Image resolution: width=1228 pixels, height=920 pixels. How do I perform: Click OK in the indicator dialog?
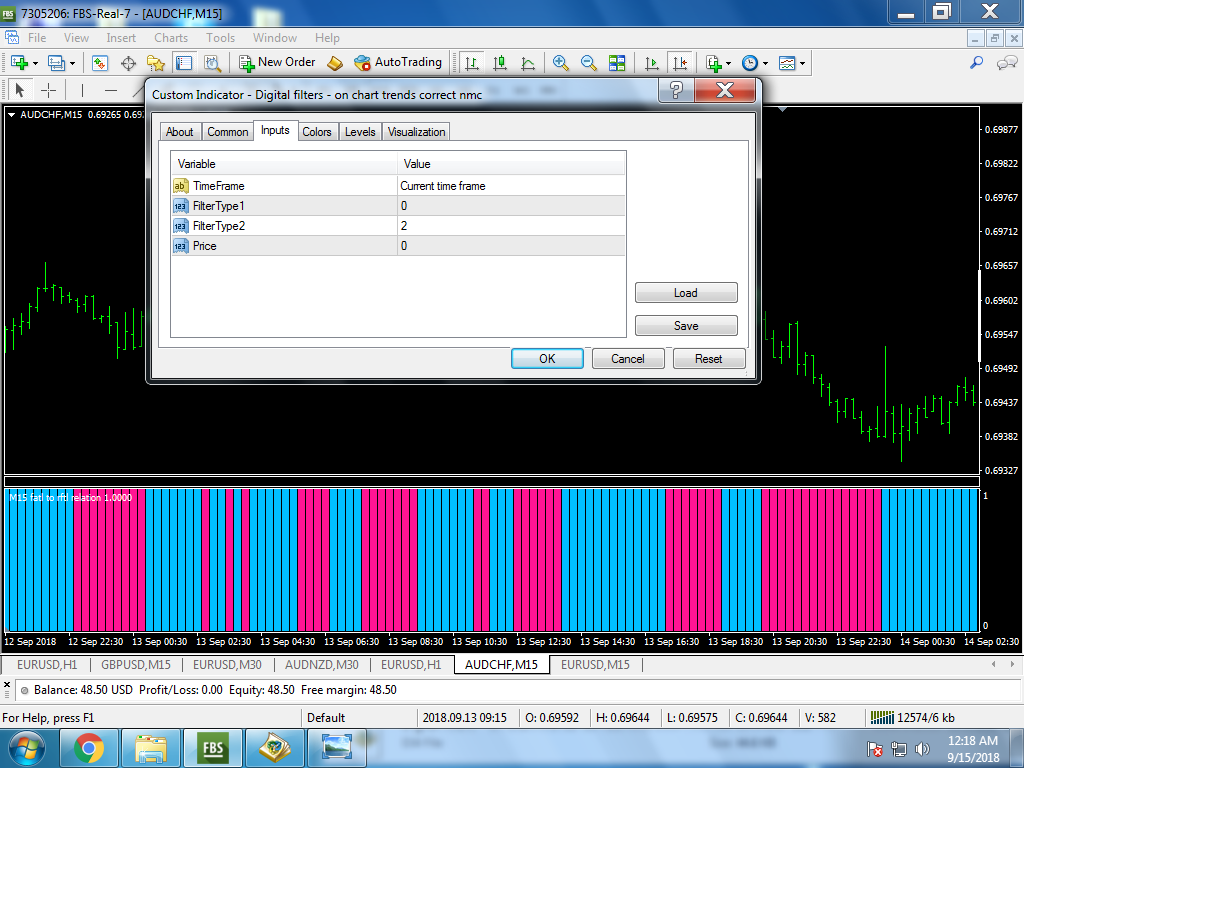coord(547,359)
